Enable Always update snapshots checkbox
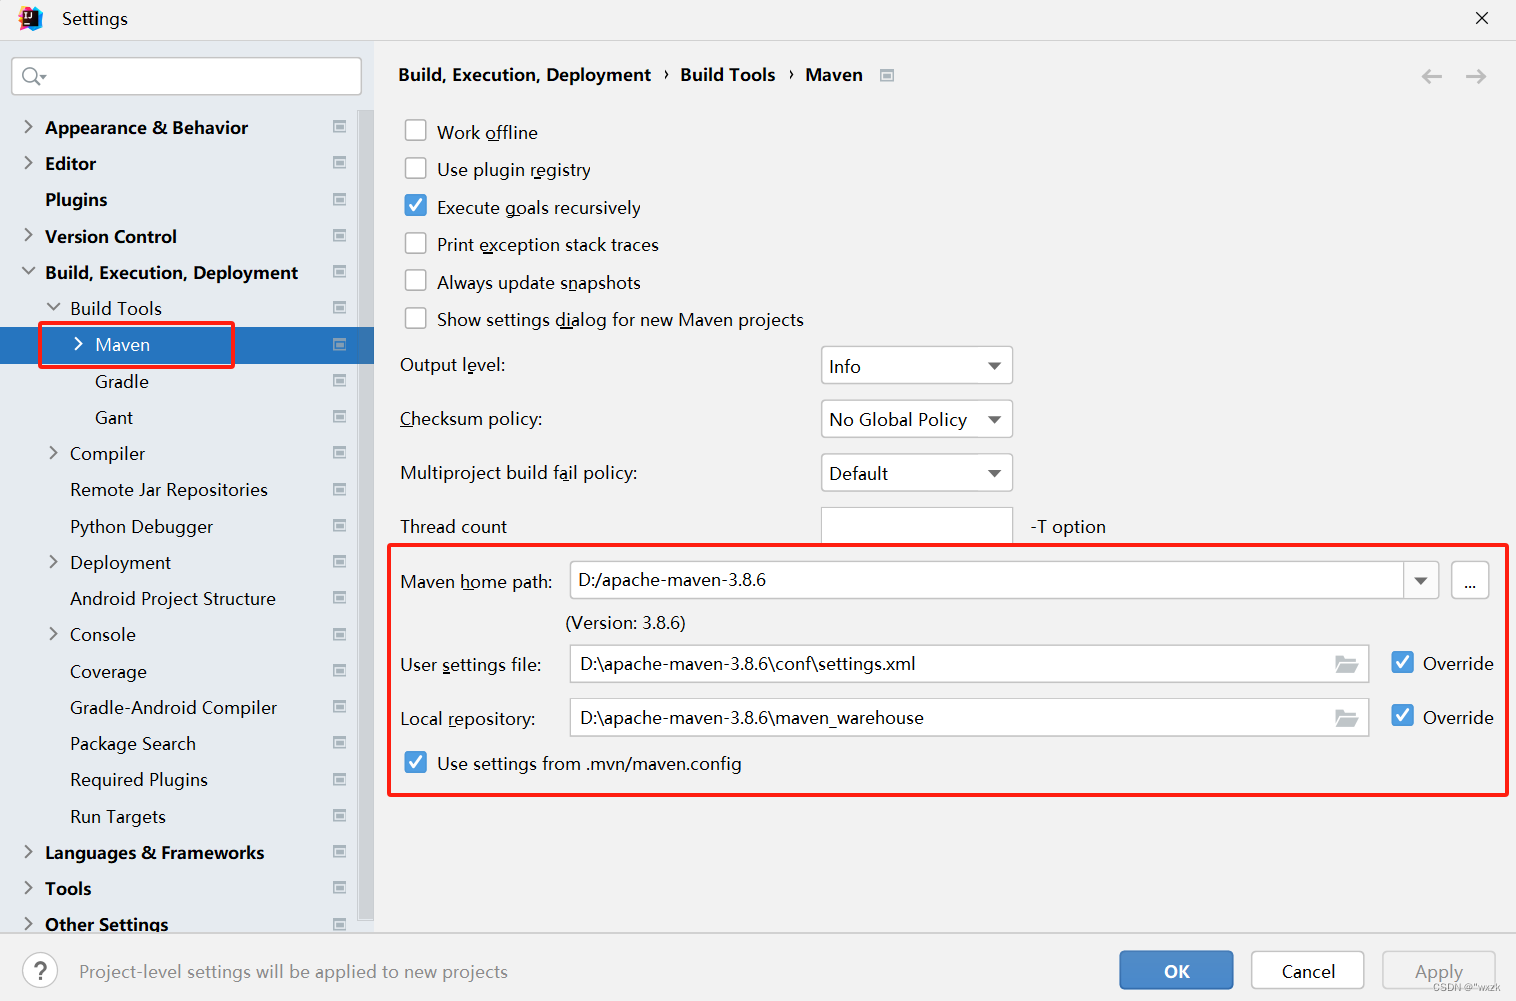Screen dimensions: 1516x1001 pyautogui.click(x=416, y=281)
